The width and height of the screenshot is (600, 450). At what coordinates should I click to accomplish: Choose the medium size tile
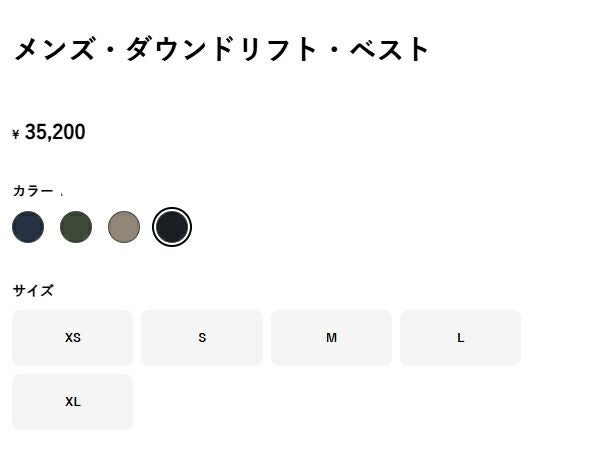click(331, 338)
